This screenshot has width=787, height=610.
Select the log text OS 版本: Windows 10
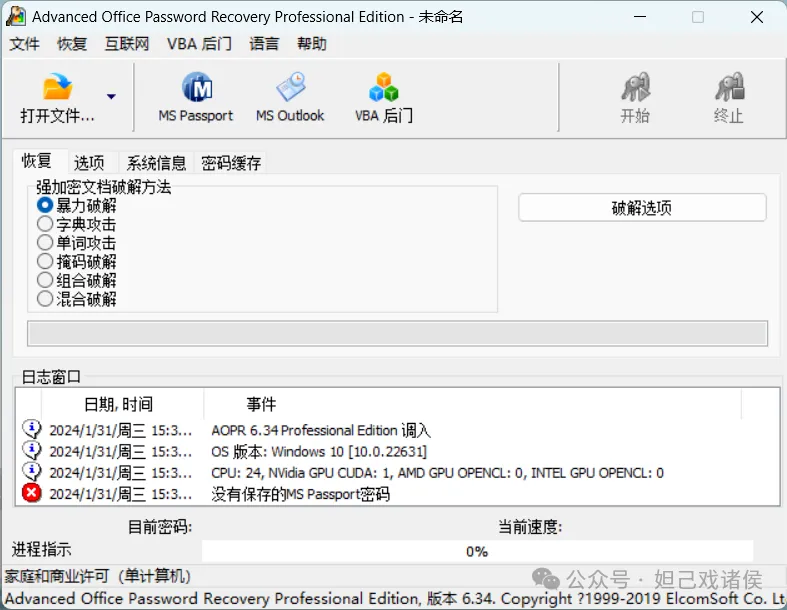[x=319, y=451]
